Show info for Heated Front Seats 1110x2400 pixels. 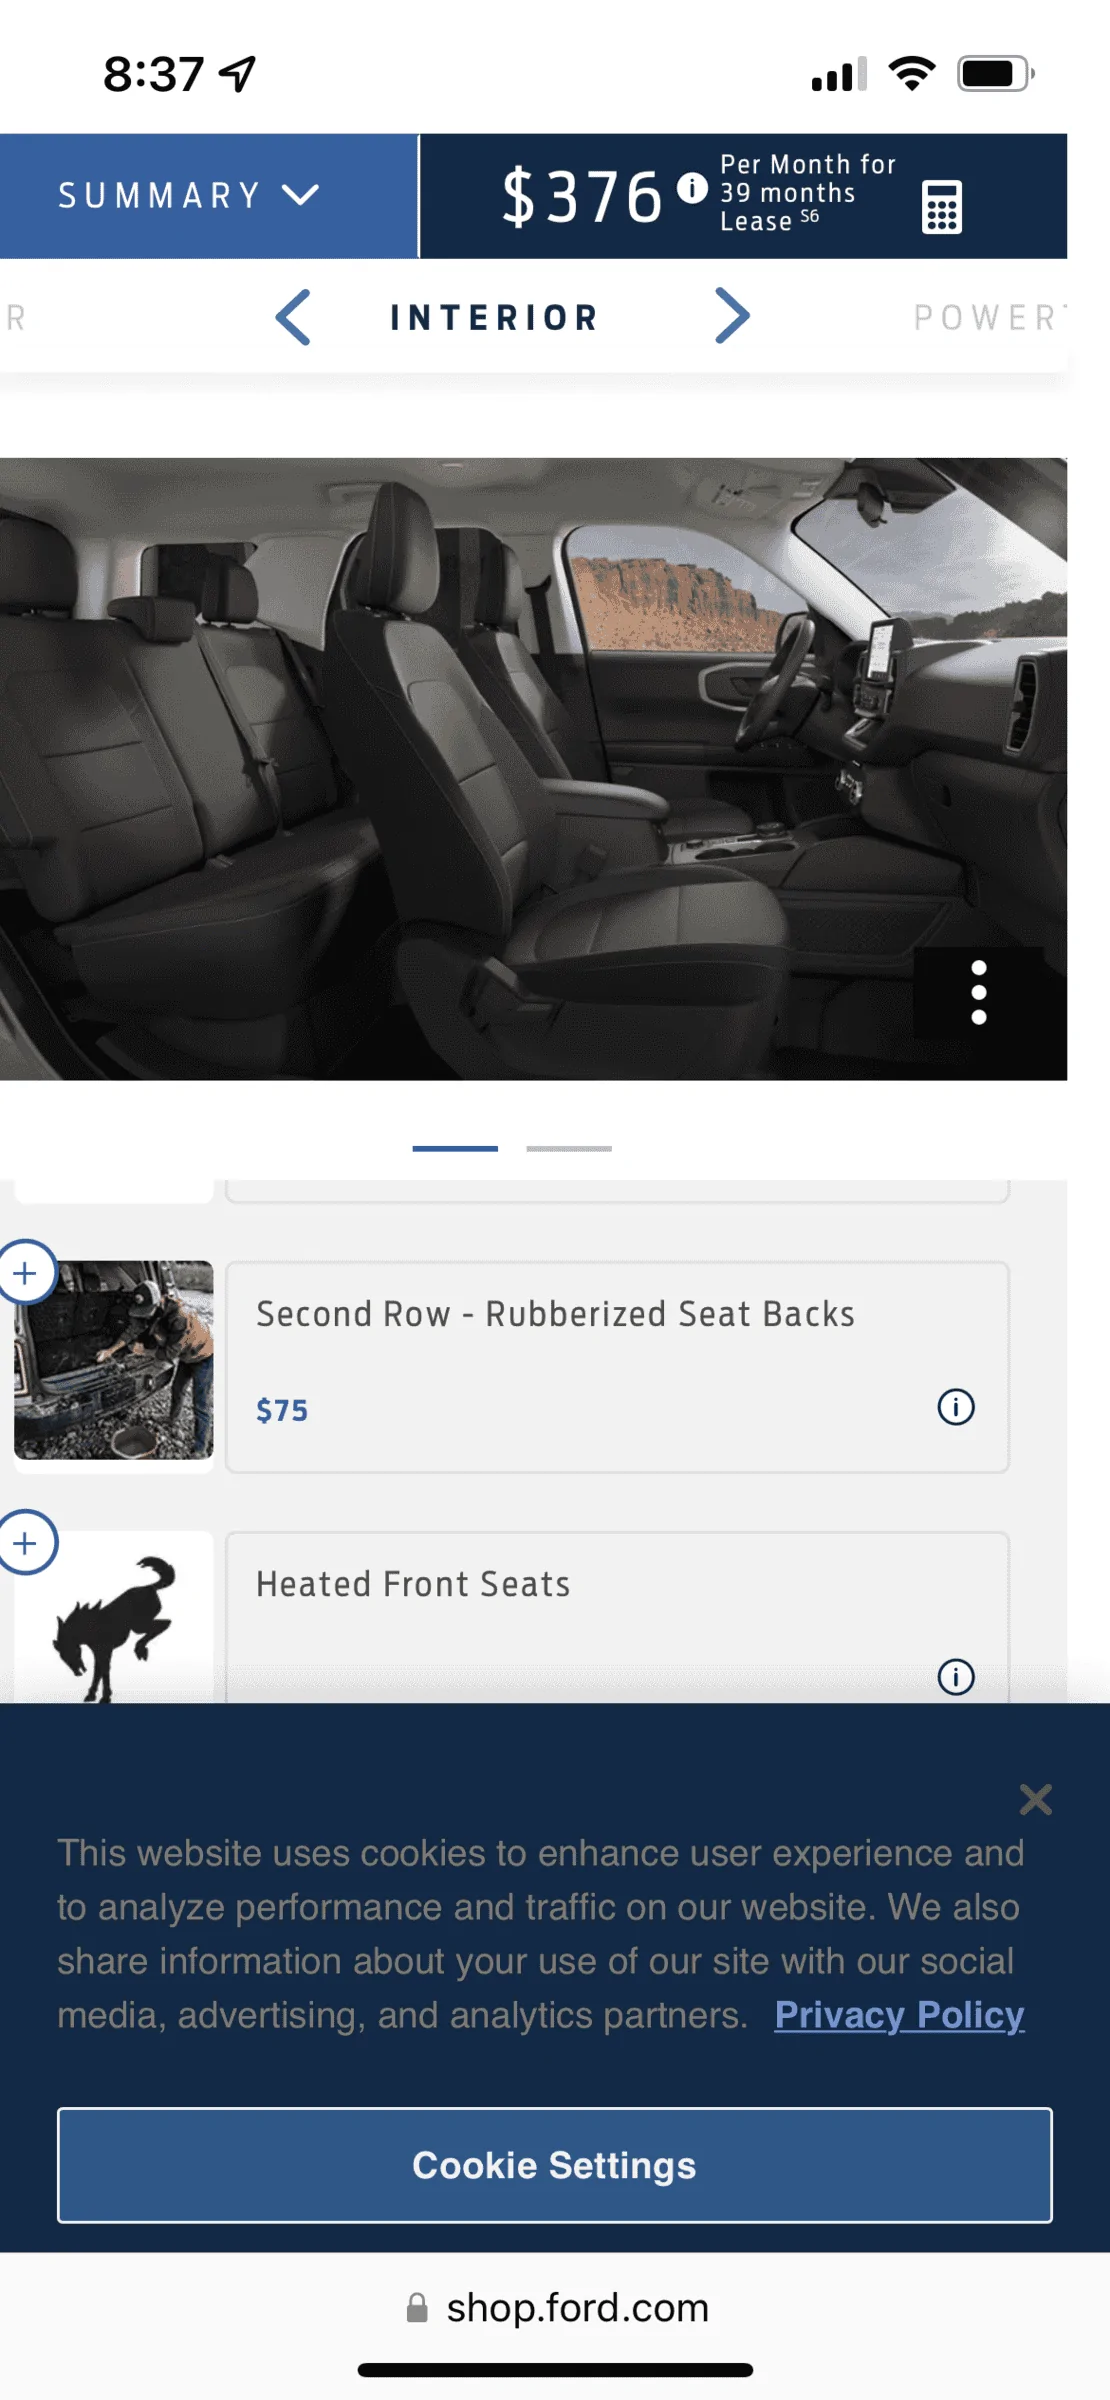tap(956, 1676)
